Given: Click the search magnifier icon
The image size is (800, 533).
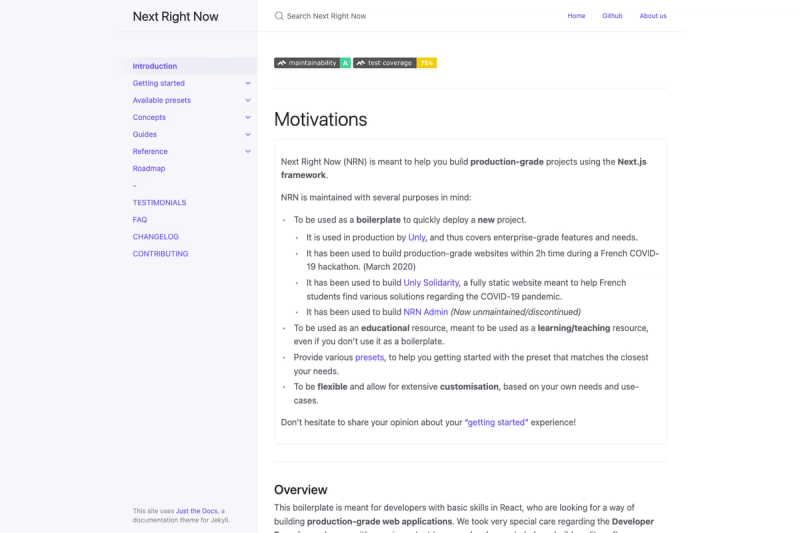Looking at the screenshot, I should (279, 16).
